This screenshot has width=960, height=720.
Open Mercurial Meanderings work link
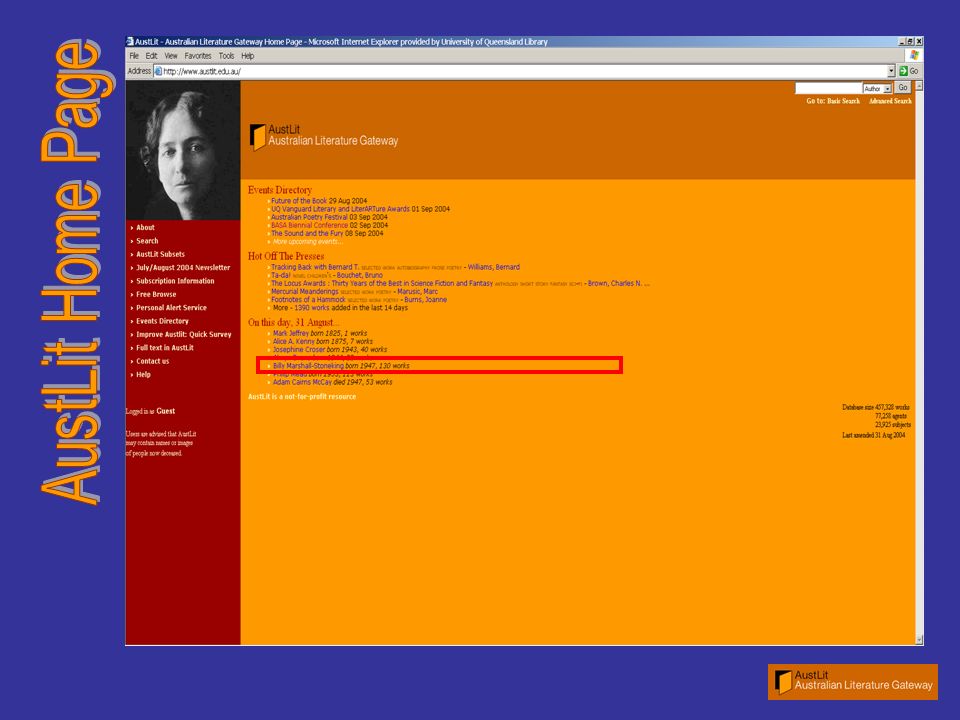(305, 291)
